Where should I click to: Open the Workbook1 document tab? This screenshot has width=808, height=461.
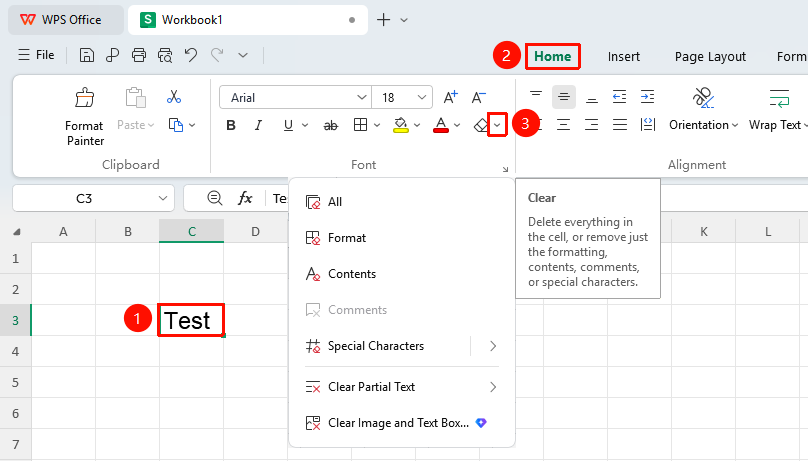(x=247, y=20)
